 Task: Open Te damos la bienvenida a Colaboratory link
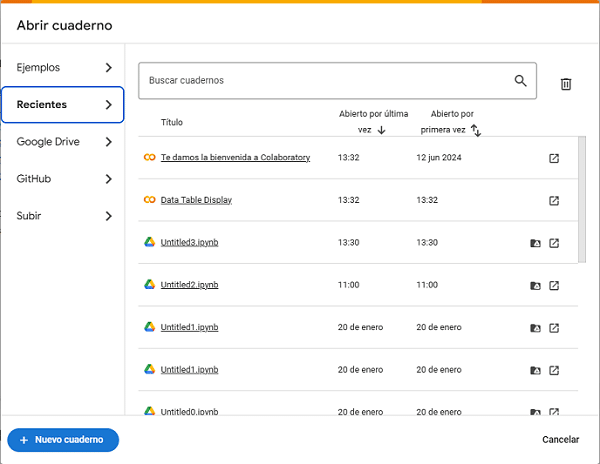pyautogui.click(x=235, y=157)
